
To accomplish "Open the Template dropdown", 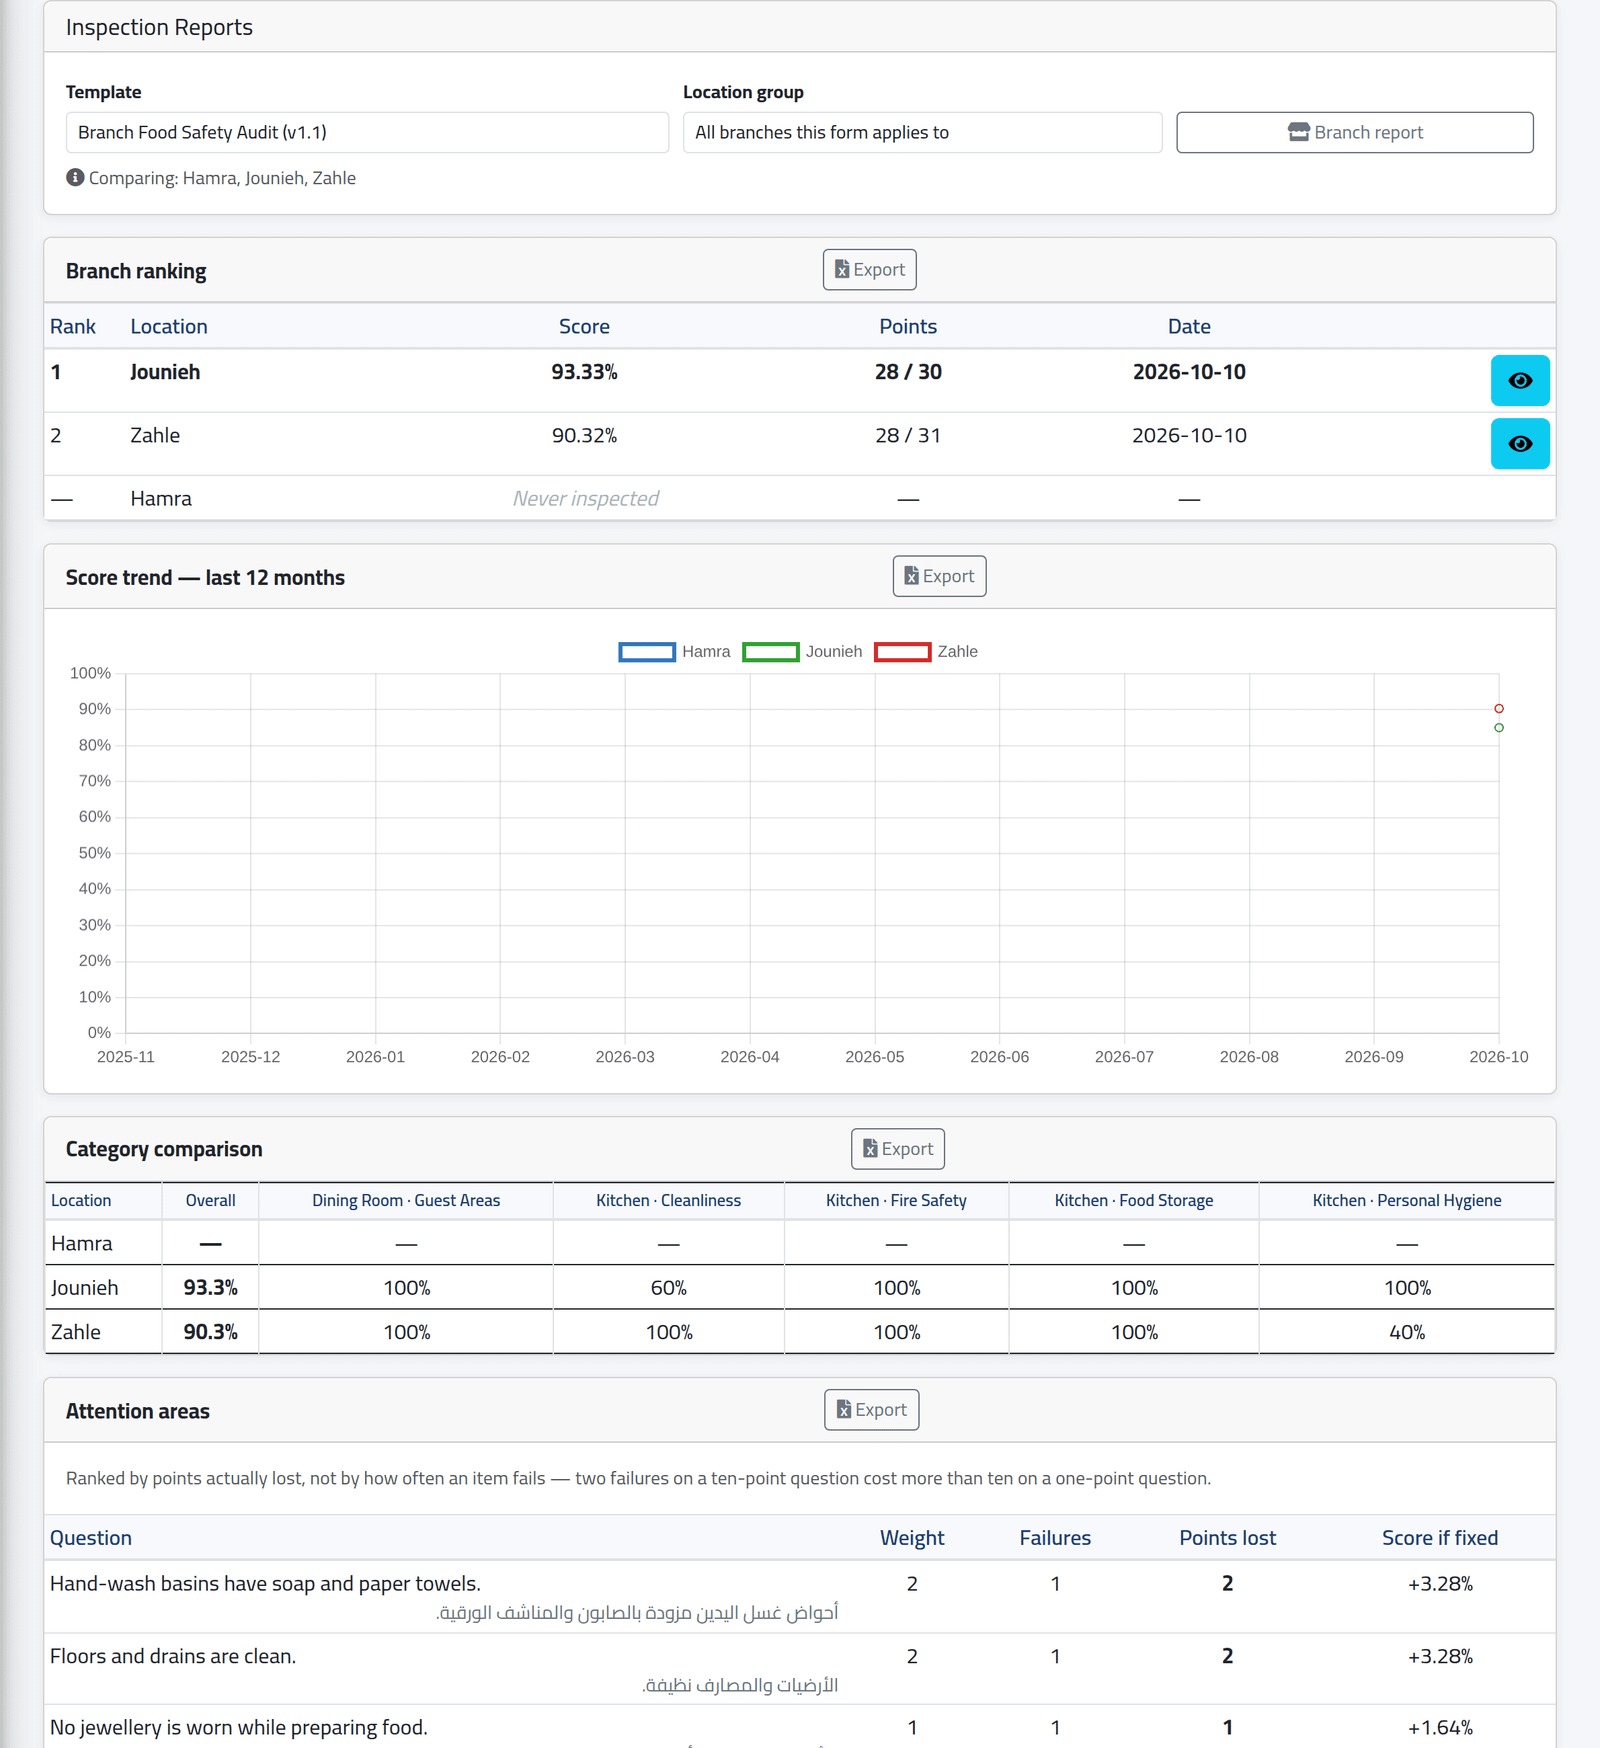I will pyautogui.click(x=367, y=132).
